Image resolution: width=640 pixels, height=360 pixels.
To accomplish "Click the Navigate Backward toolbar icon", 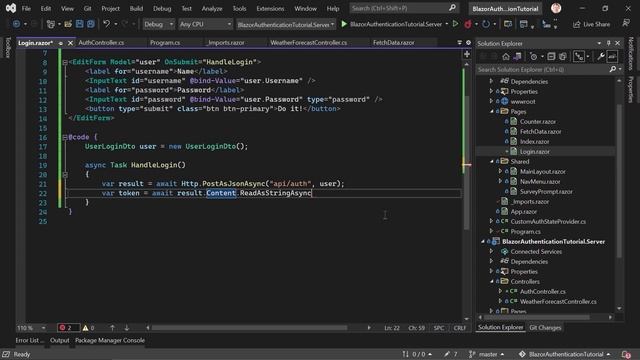I will coord(16,24).
